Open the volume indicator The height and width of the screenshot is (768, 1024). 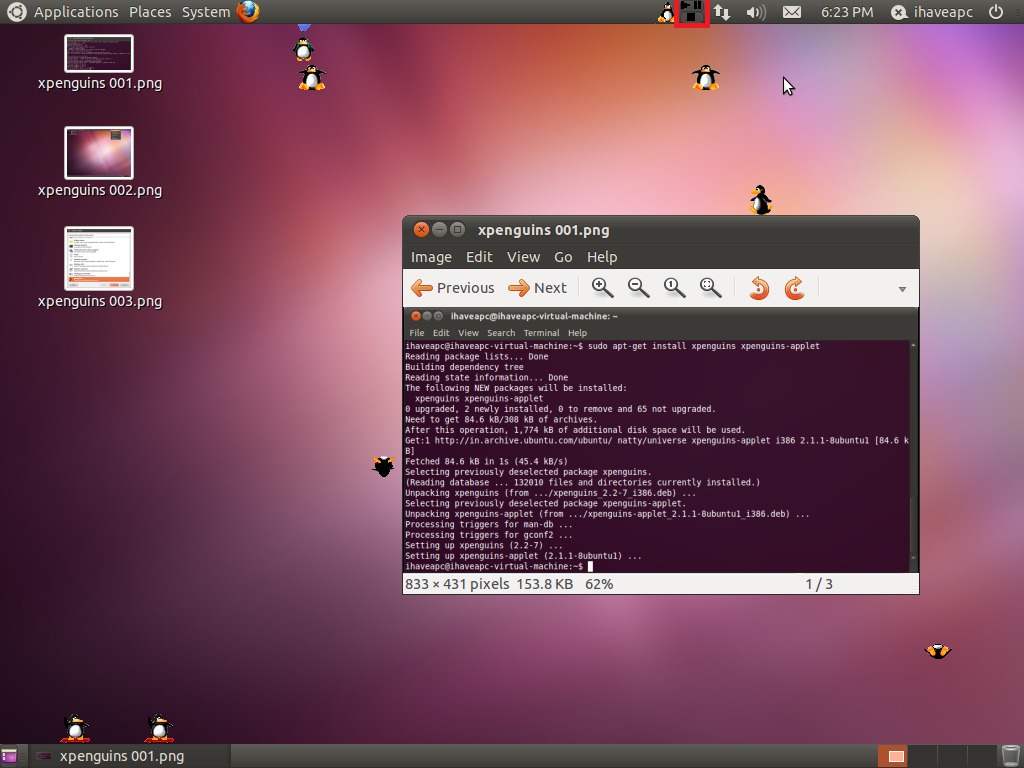756,12
